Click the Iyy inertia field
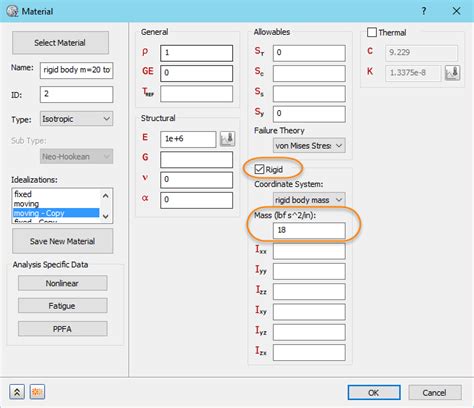The image size is (474, 408). tap(309, 271)
